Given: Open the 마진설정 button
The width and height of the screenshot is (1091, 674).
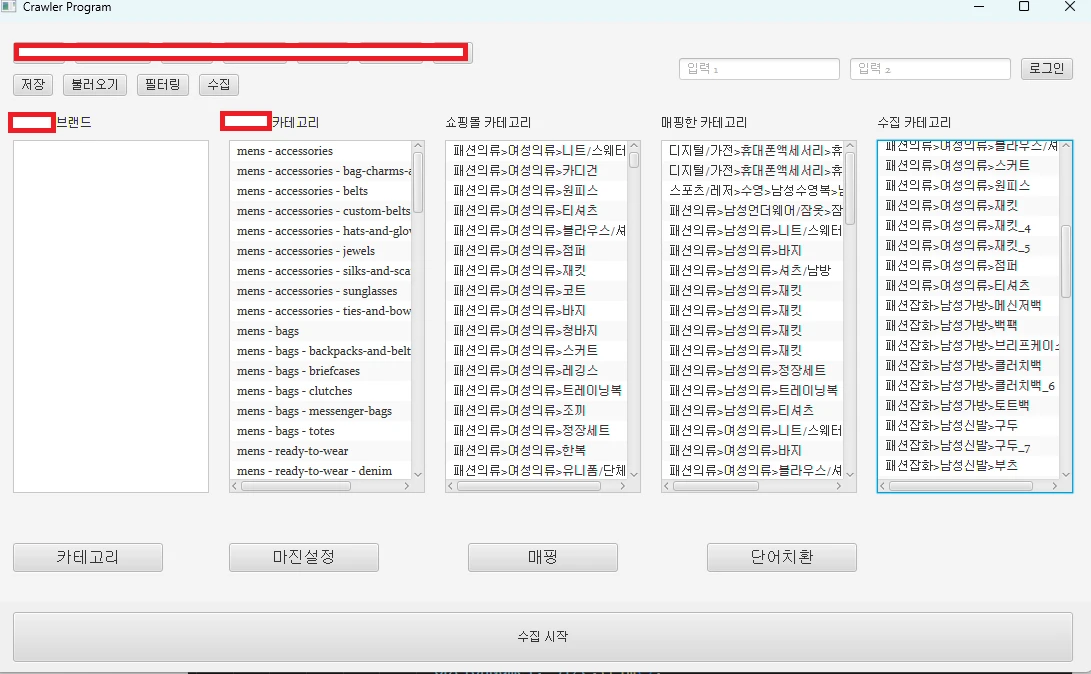Looking at the screenshot, I should tap(304, 557).
